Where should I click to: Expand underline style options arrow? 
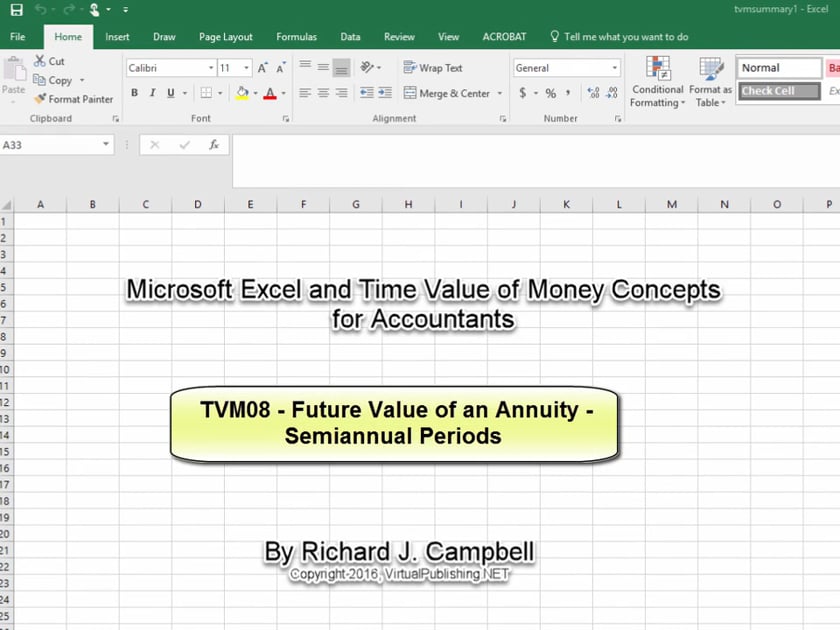[185, 93]
